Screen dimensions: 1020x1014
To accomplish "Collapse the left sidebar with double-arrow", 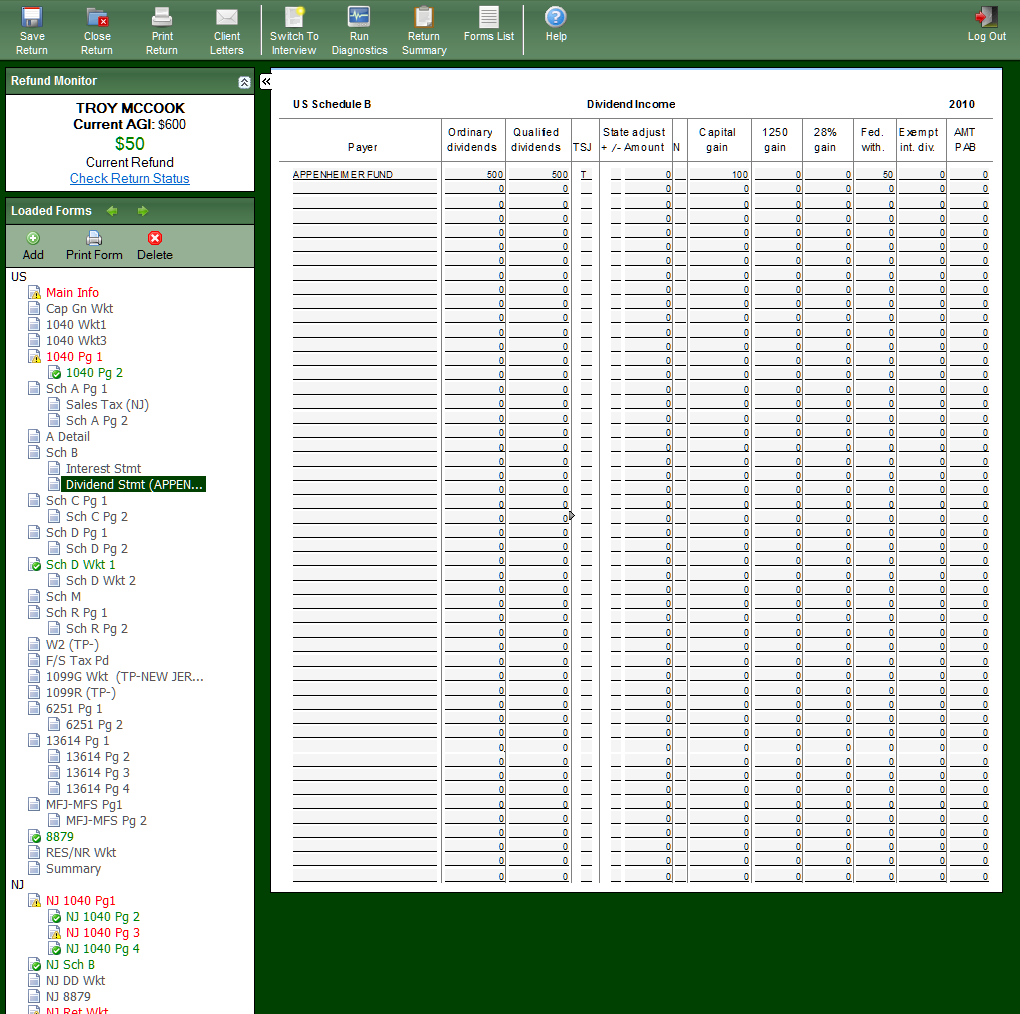I will [266, 82].
